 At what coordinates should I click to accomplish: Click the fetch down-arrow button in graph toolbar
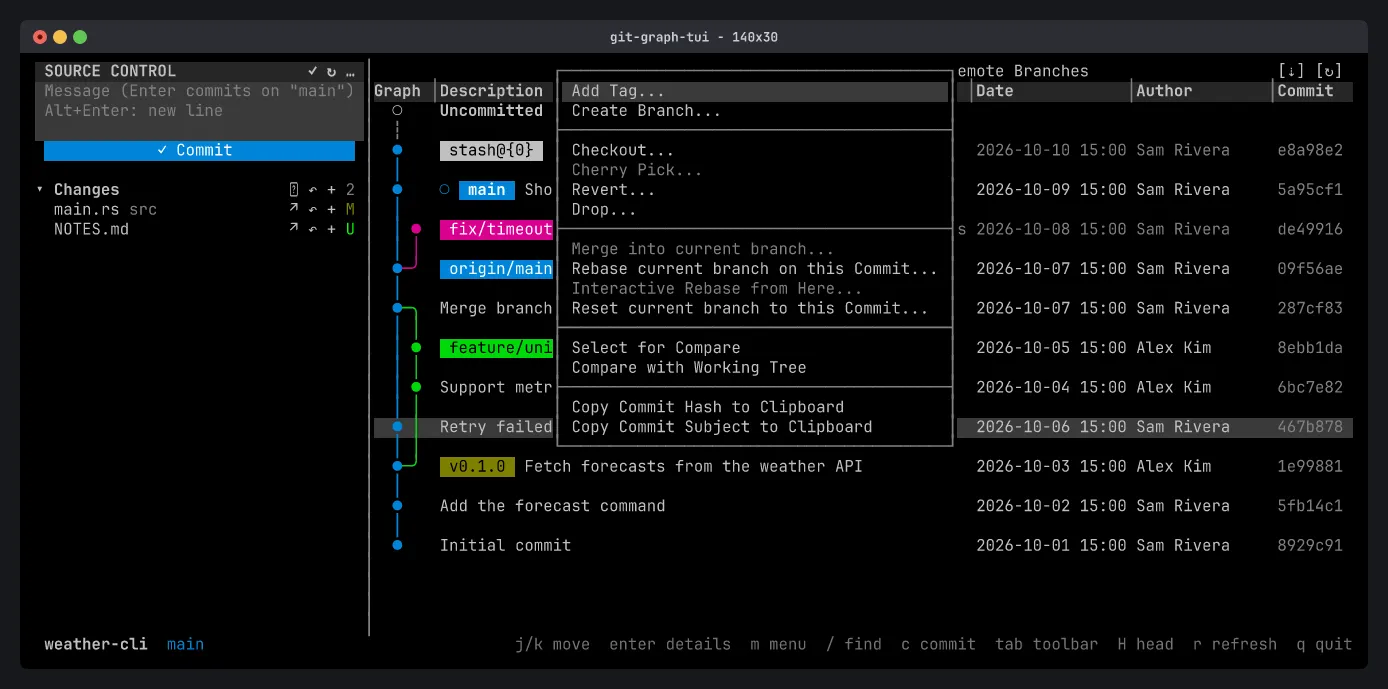coord(1291,71)
